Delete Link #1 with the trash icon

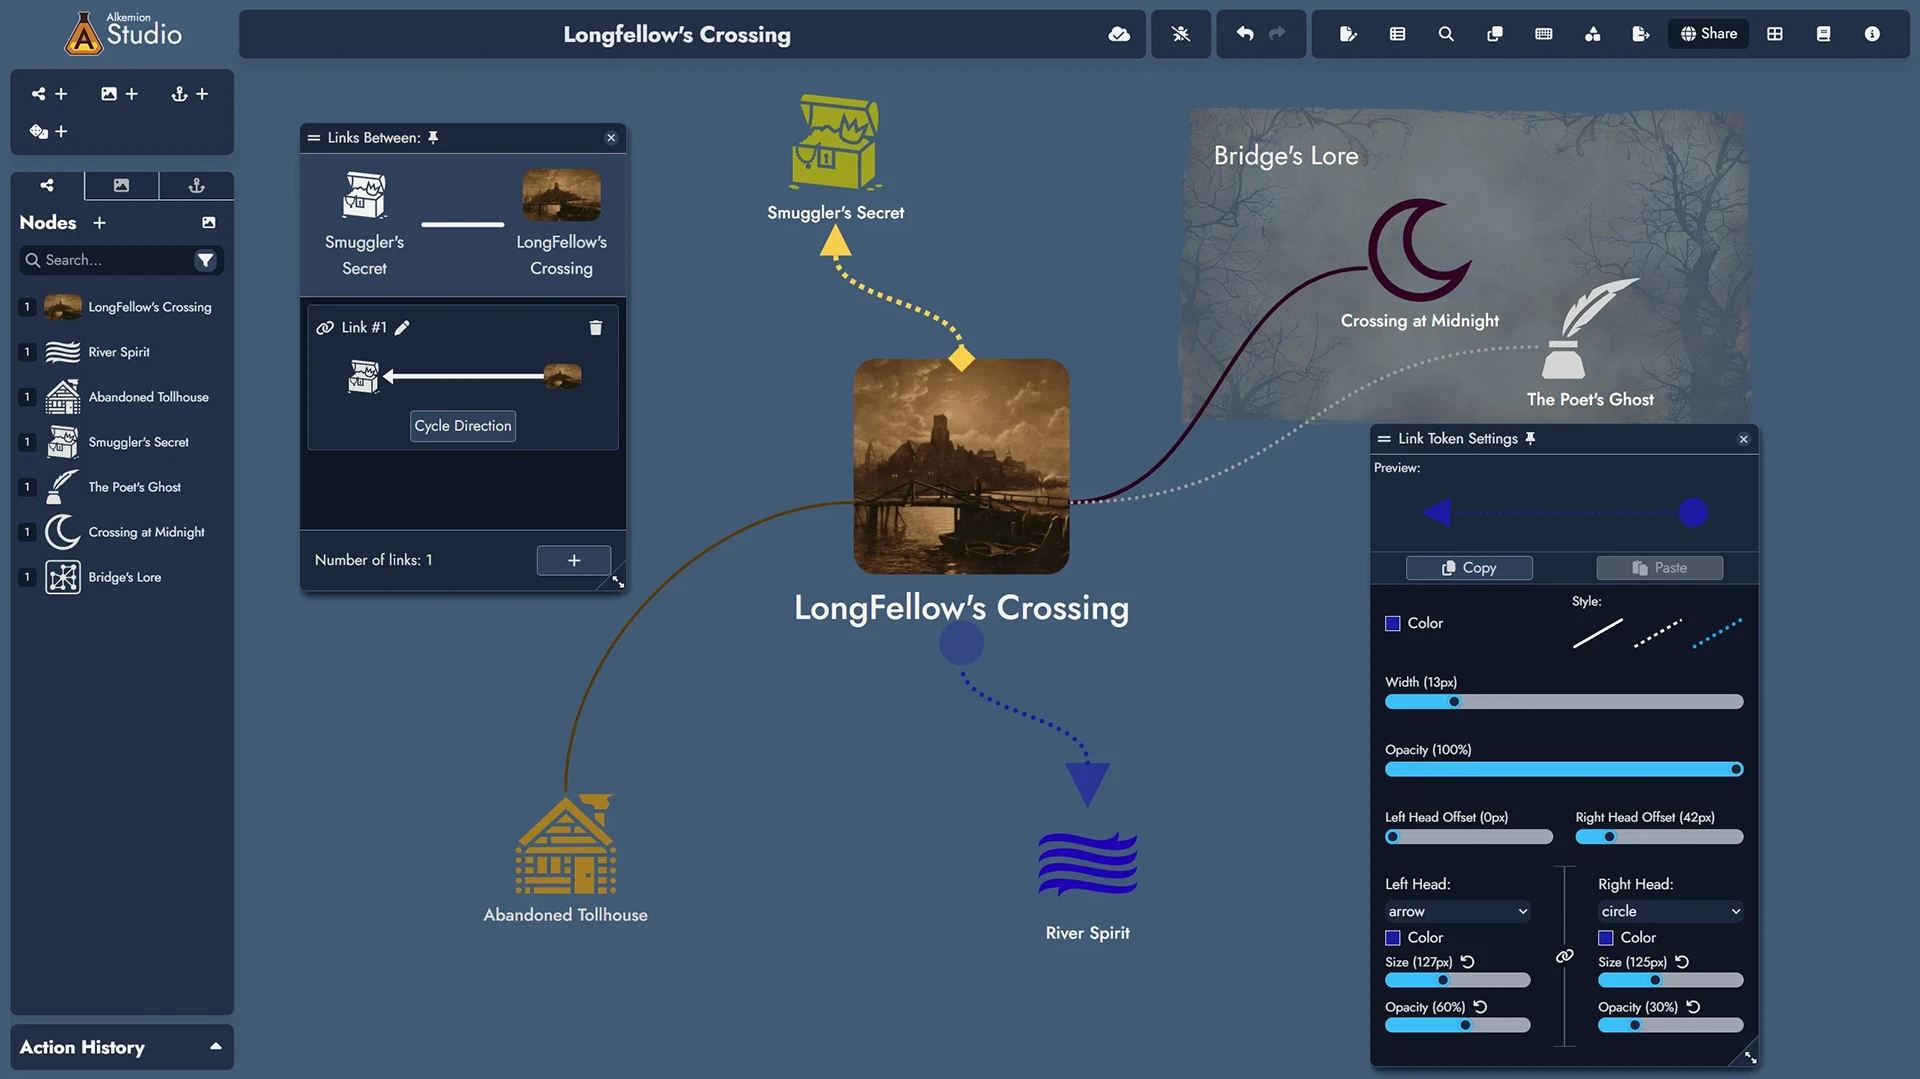[x=596, y=327]
